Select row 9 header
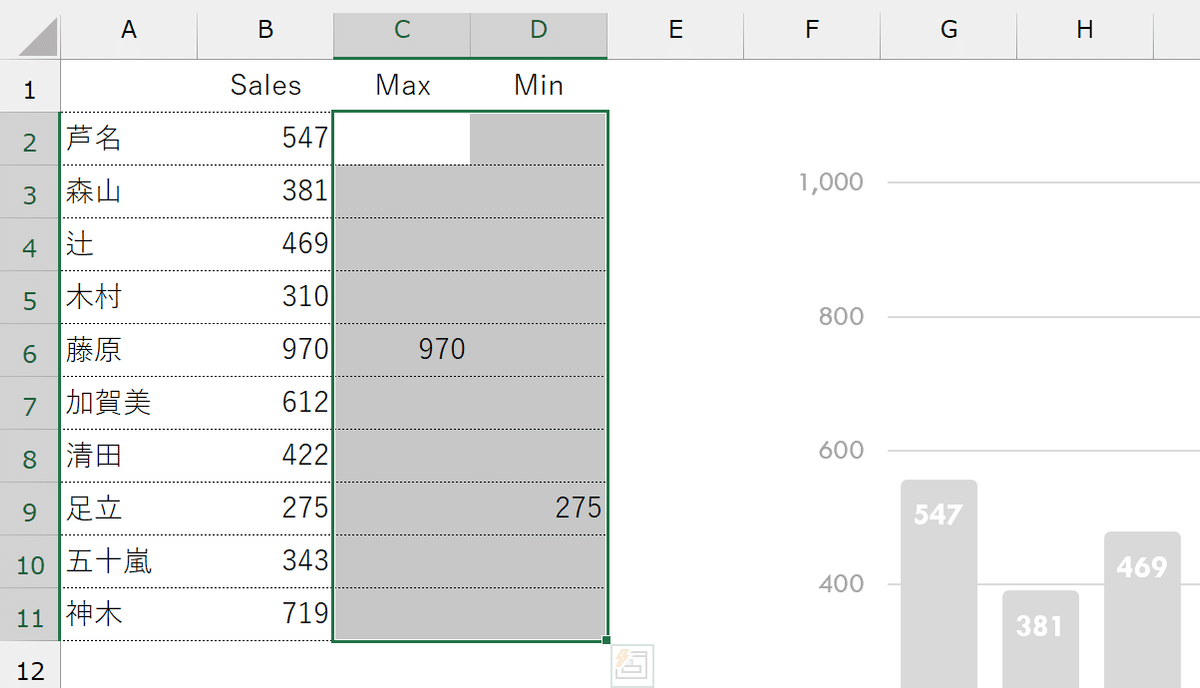The image size is (1200, 688). (30, 510)
